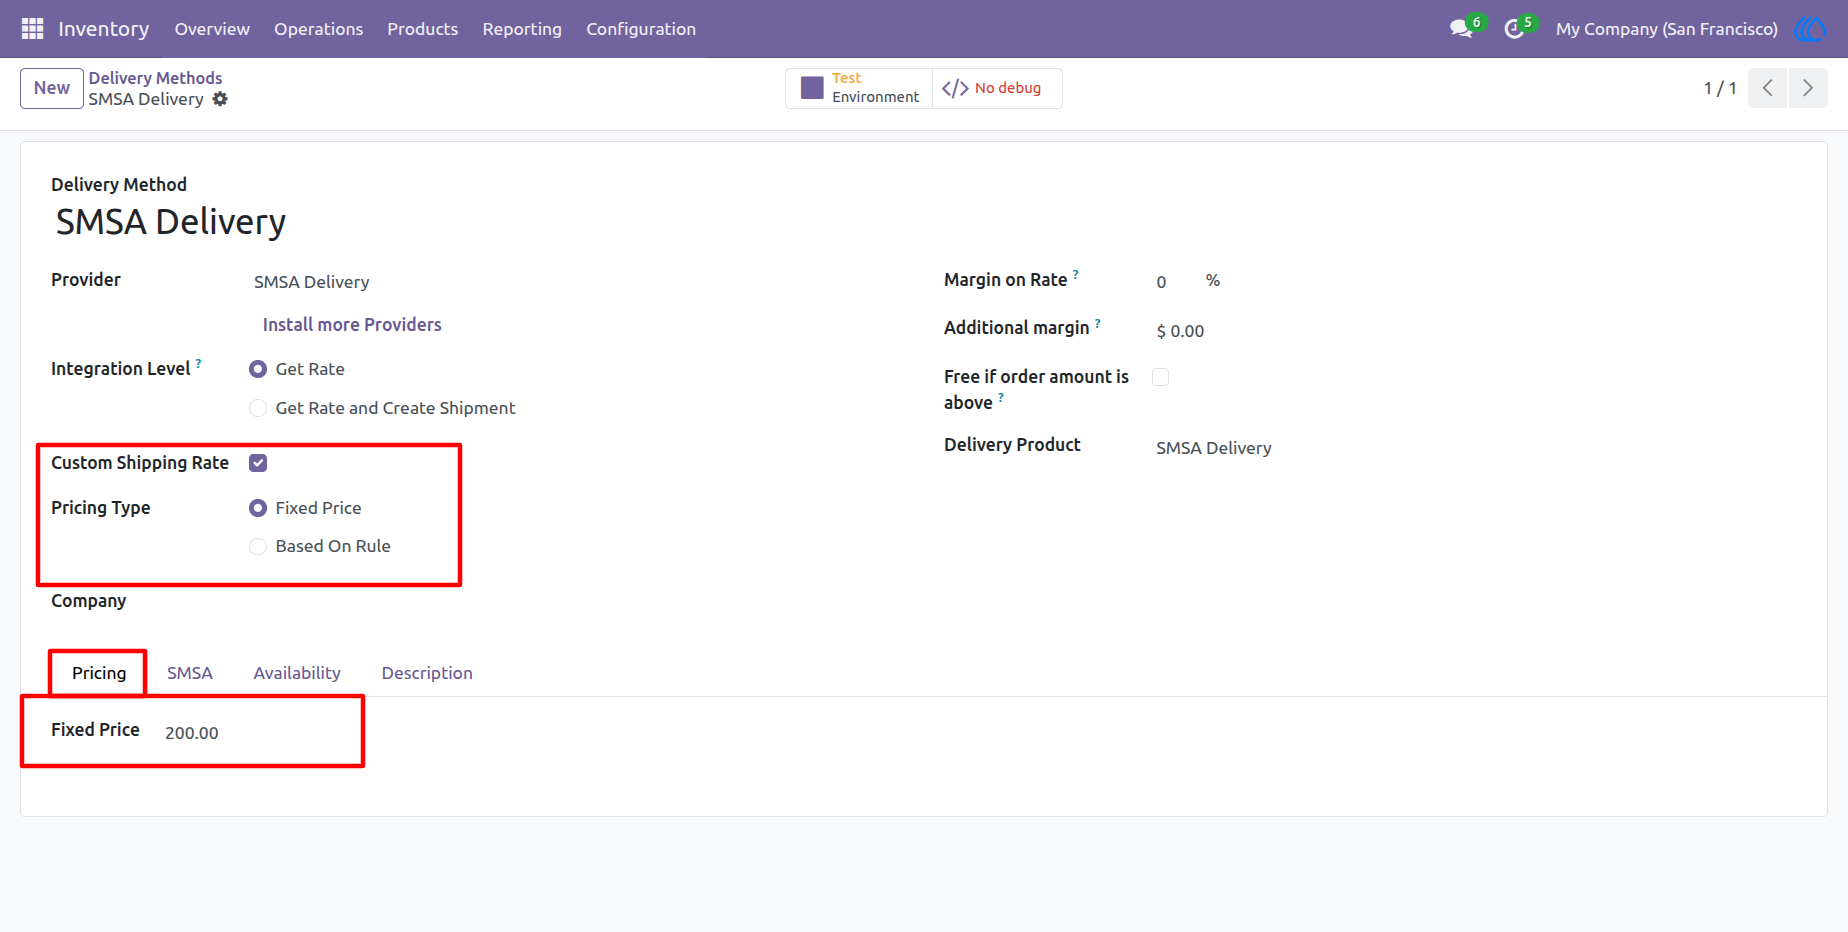Open the apps grid menu icon
The width and height of the screenshot is (1848, 932).
pos(32,29)
